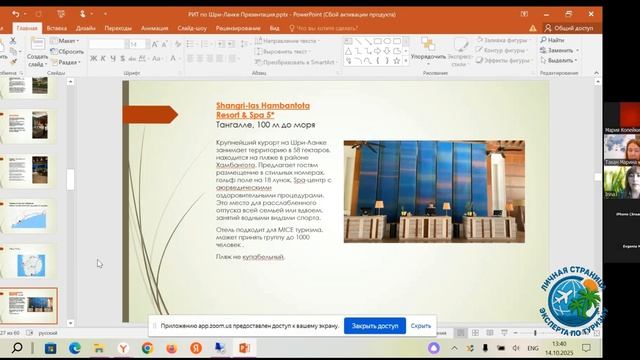640x360 pixels.
Task: Toggle strikethrough text formatting
Action: click(x=132, y=59)
